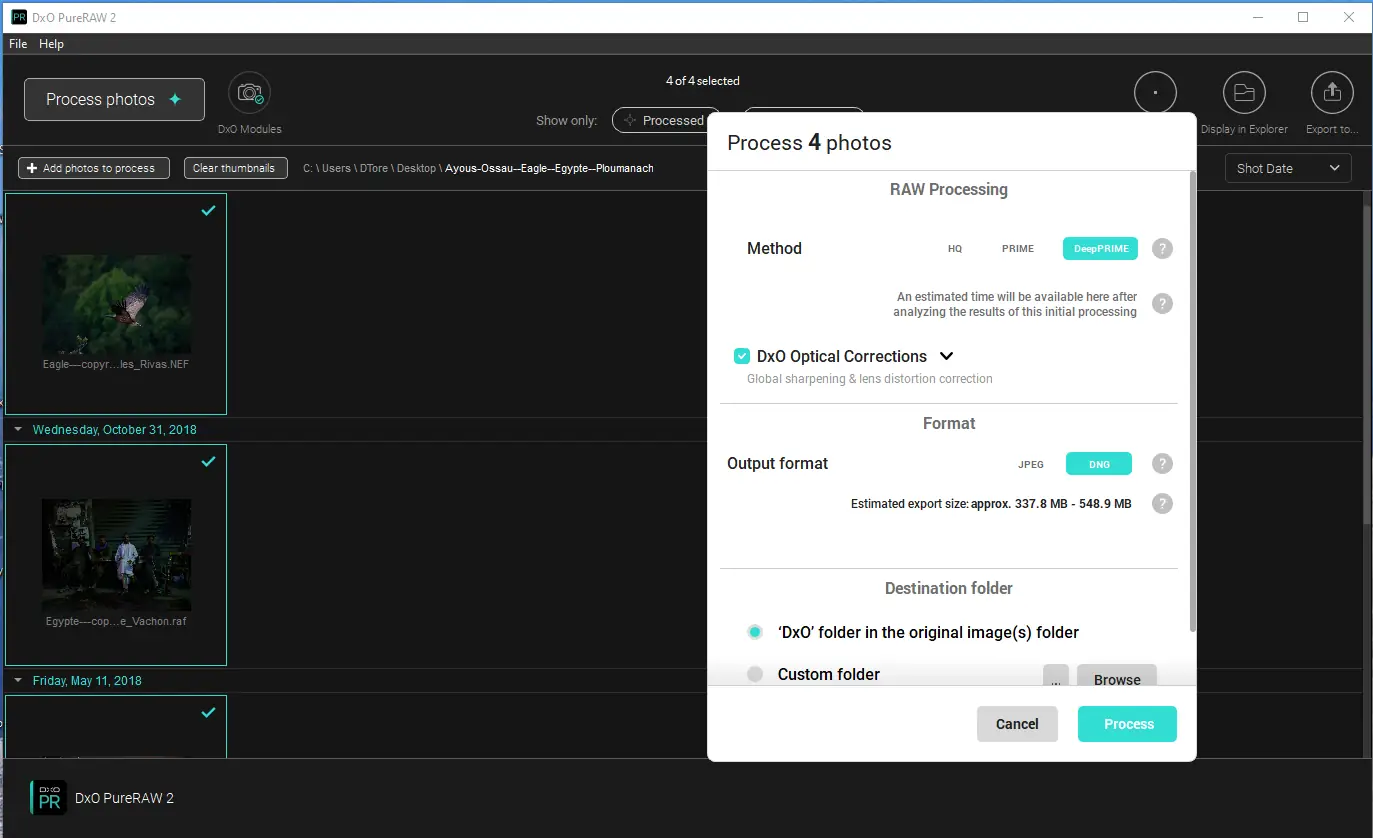Click the Export to upload icon
Screen dimensions: 1373x838
click(x=1332, y=93)
